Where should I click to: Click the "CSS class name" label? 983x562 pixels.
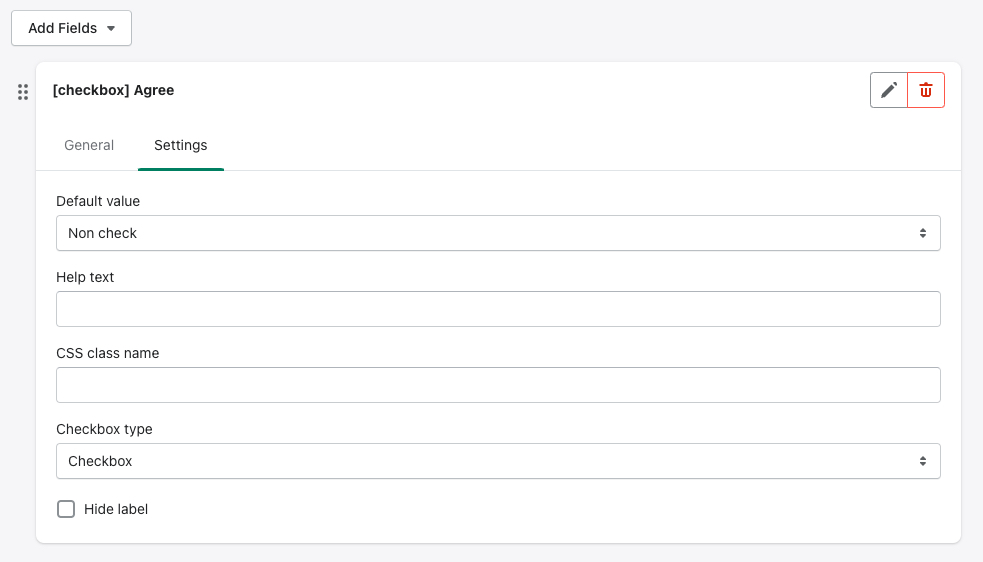coord(107,353)
